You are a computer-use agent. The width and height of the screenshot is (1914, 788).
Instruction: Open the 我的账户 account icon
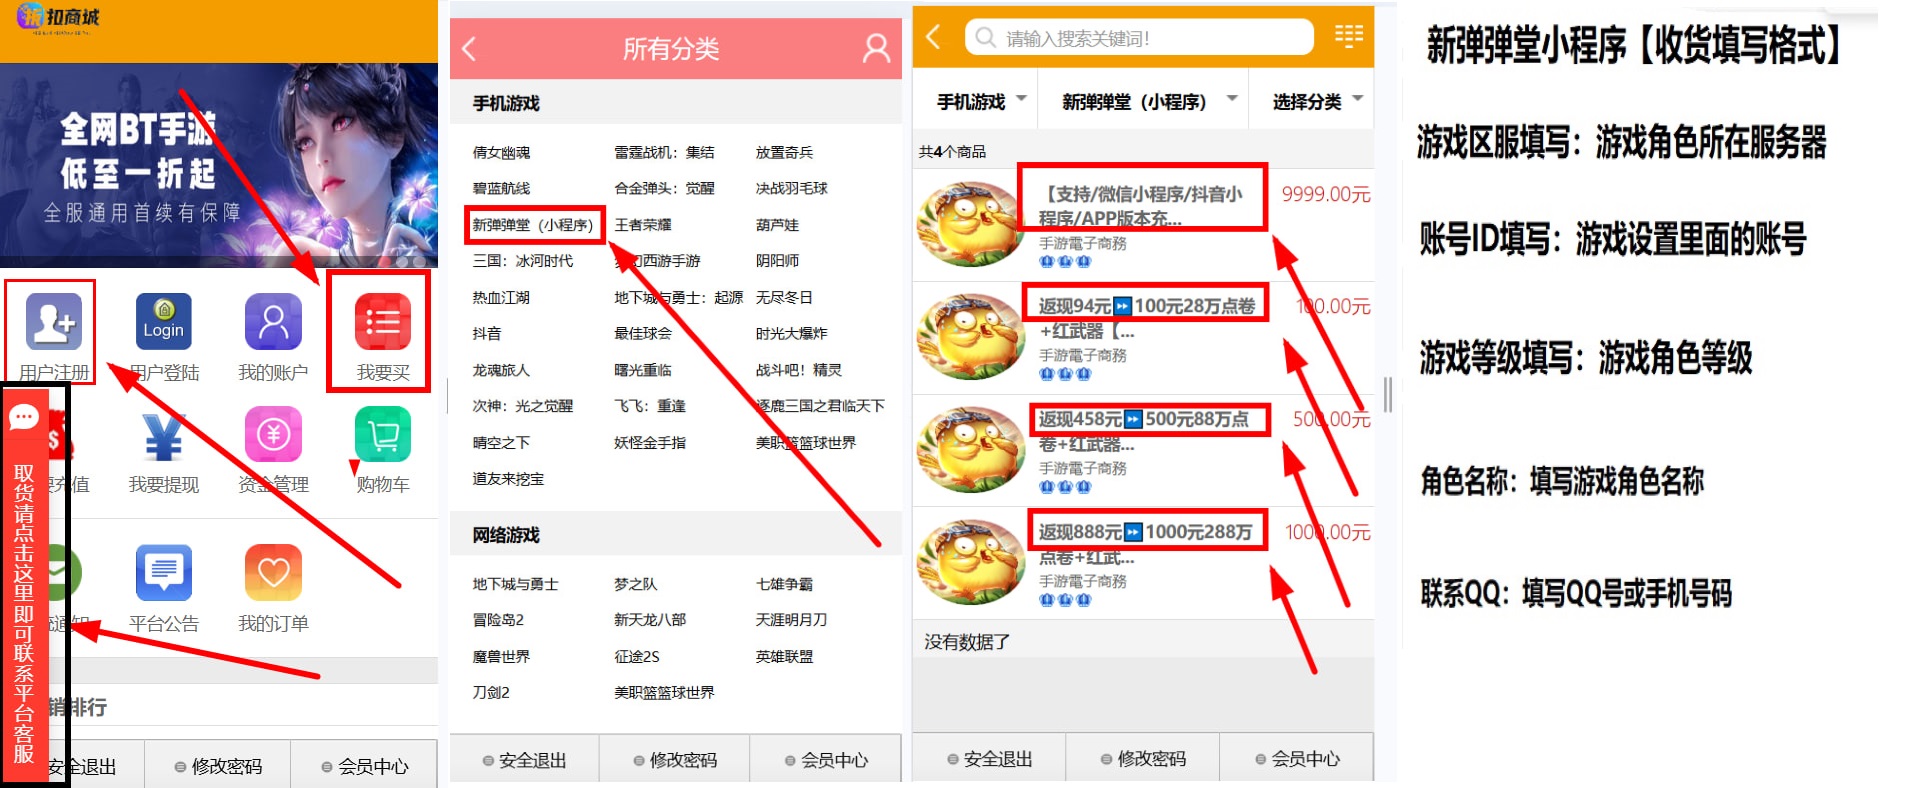pos(273,322)
